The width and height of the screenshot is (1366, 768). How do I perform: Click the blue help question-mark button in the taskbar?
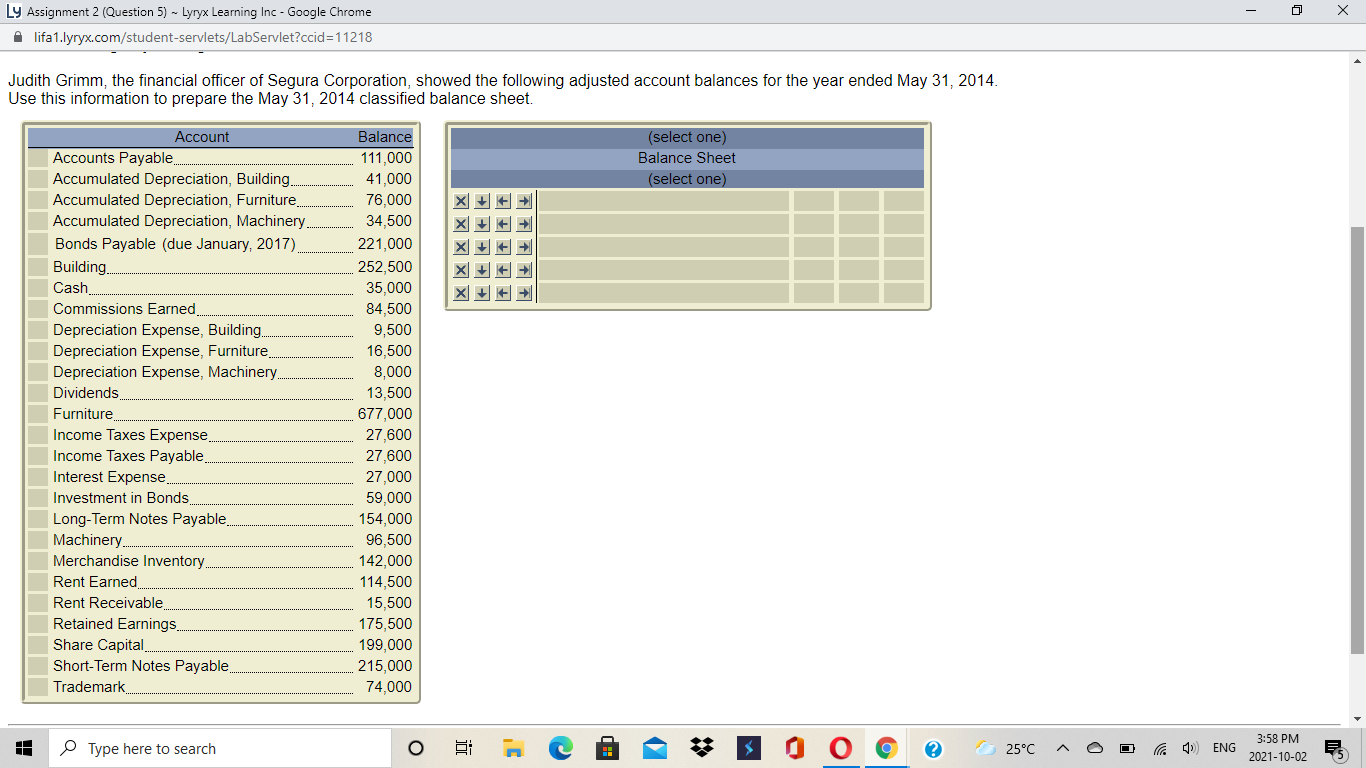933,747
